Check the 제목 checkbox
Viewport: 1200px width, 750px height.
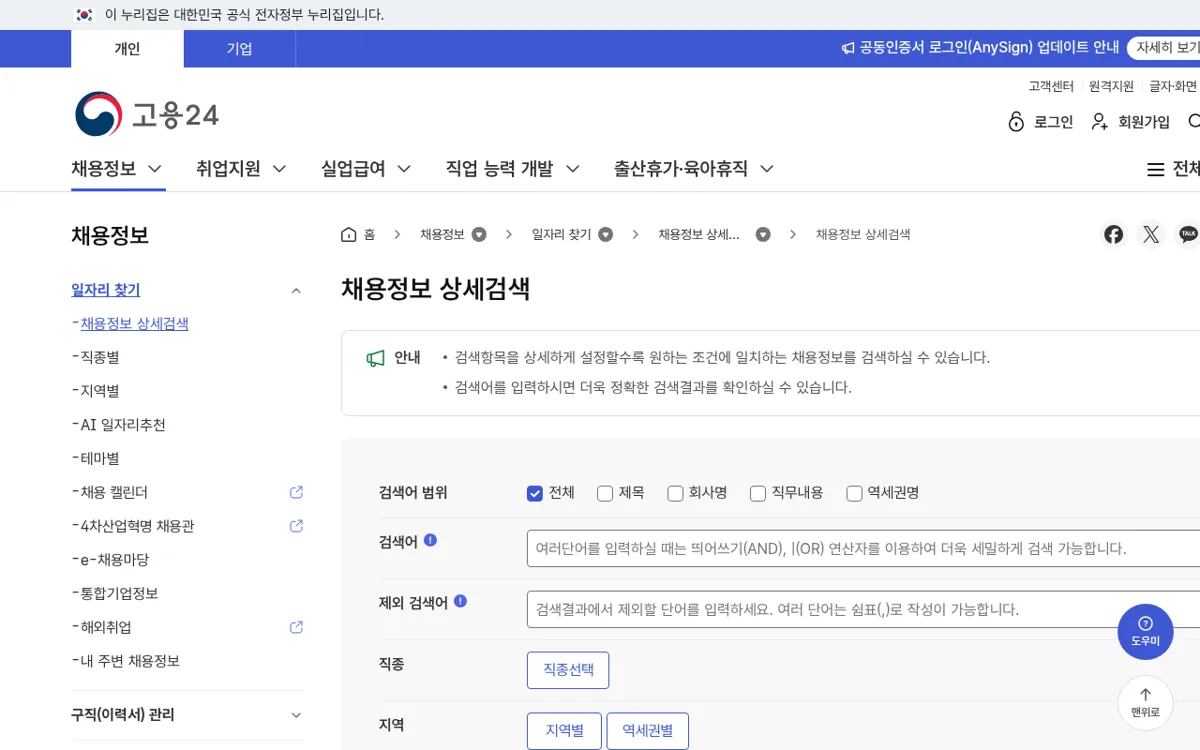click(605, 493)
